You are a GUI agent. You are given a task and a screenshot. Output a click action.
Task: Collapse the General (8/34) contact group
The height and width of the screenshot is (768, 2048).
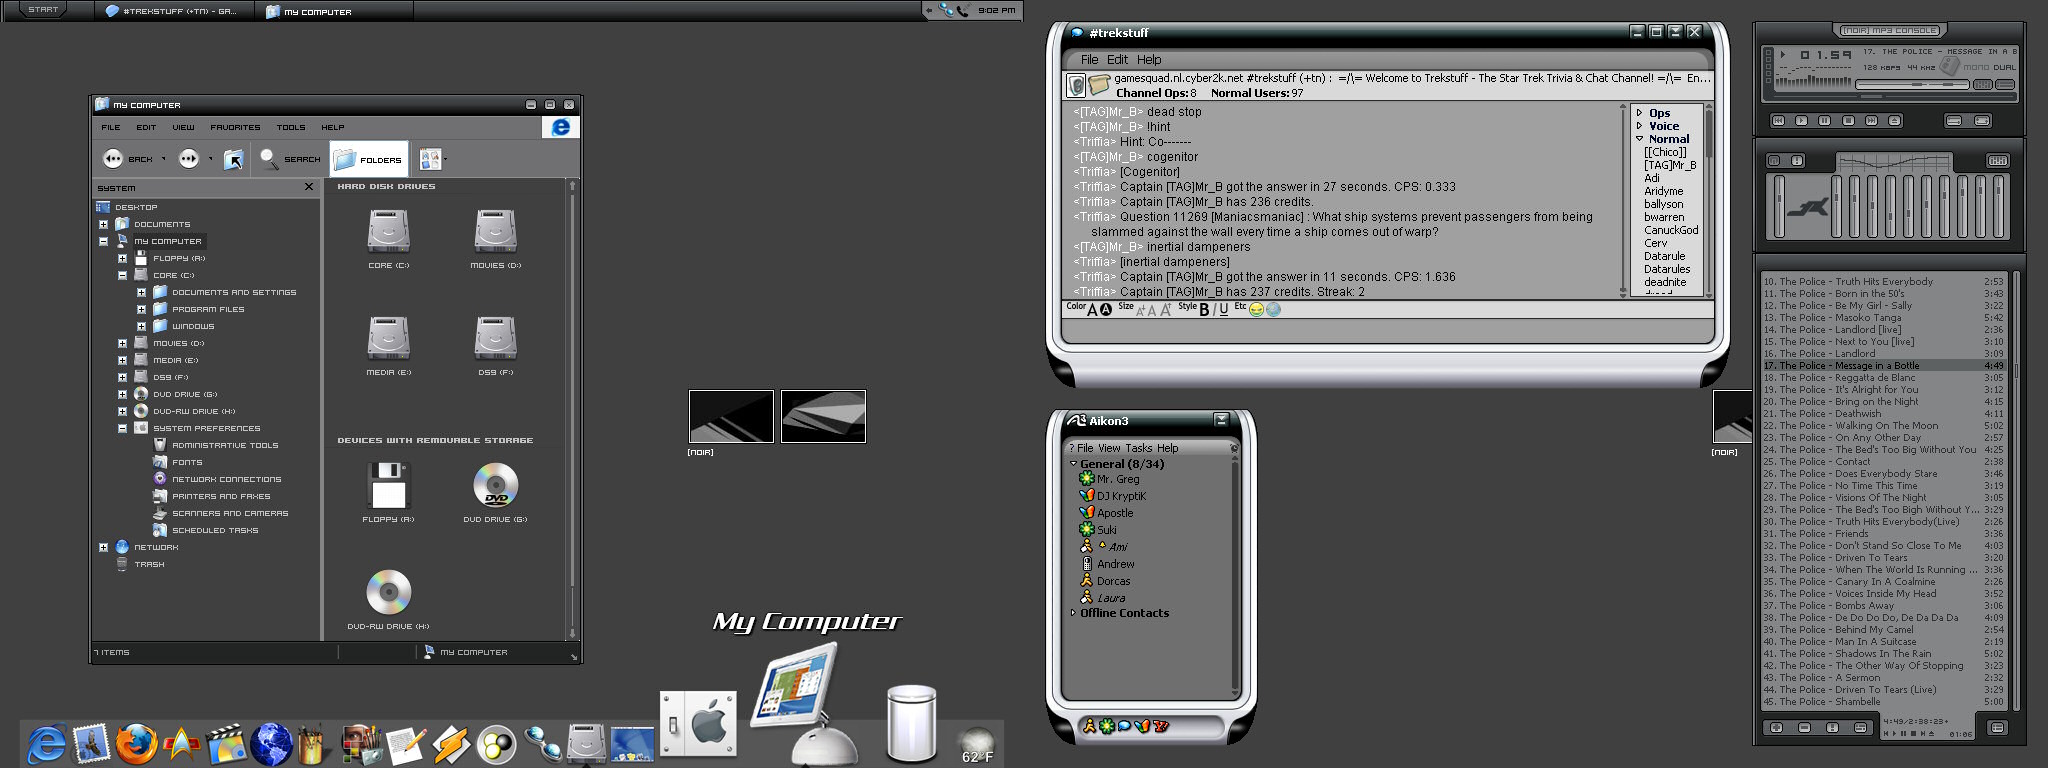point(1074,464)
